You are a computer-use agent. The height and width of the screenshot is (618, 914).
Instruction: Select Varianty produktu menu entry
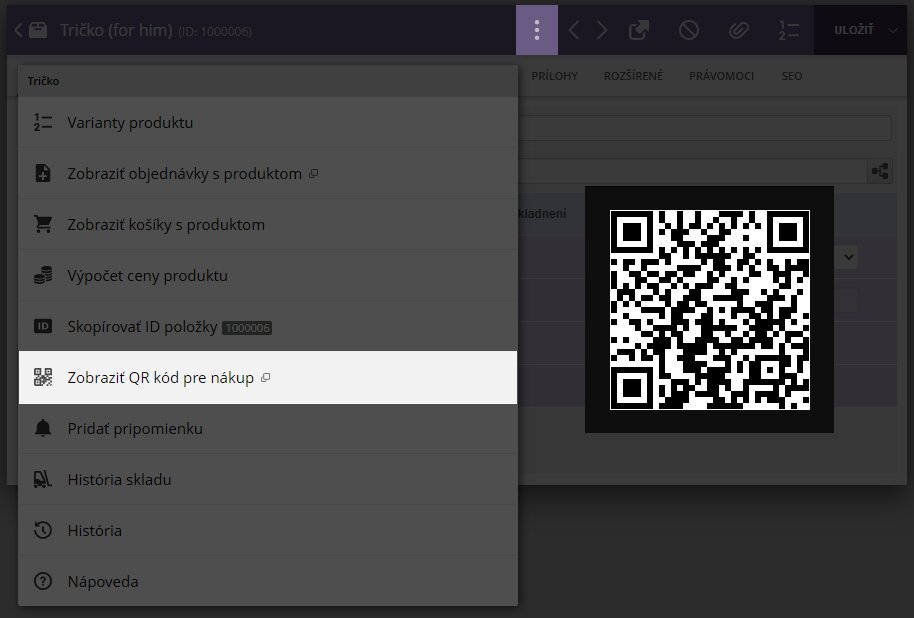click(x=268, y=122)
